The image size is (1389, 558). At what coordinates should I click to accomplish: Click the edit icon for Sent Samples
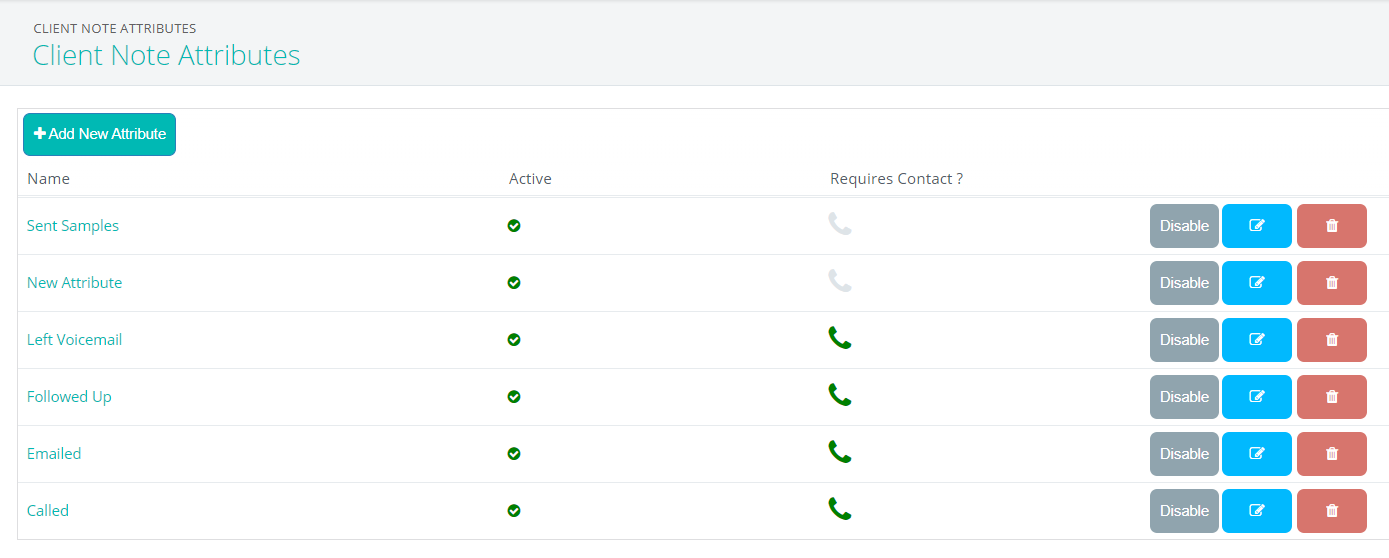(x=1257, y=226)
